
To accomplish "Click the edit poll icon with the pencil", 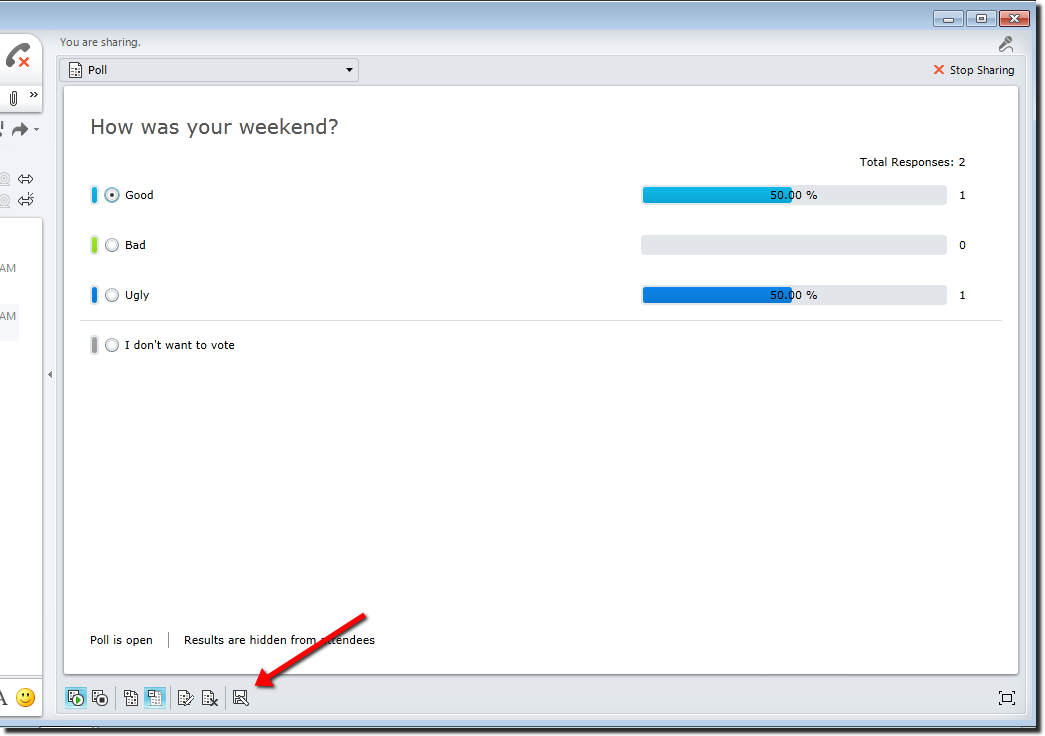I will click(185, 698).
